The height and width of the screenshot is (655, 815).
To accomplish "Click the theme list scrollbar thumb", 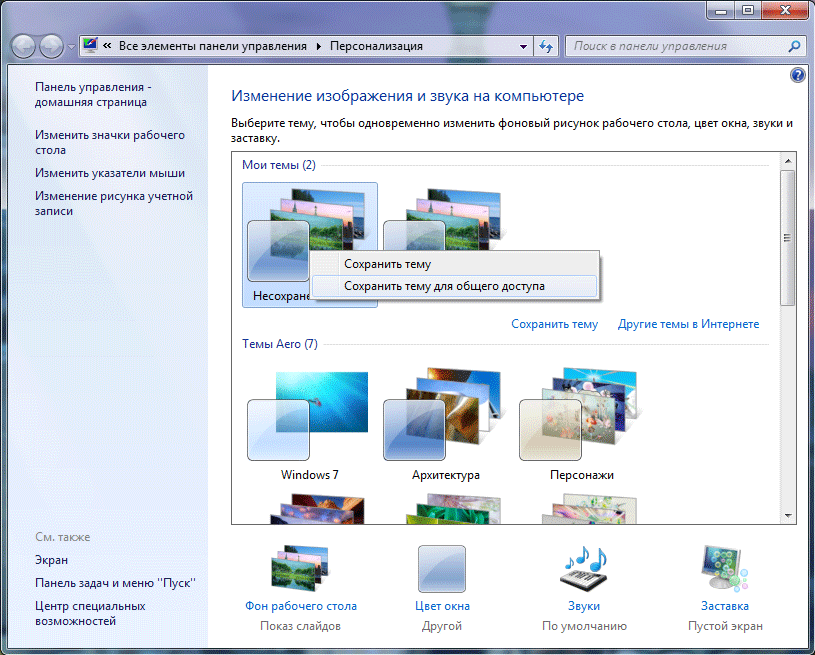I will (788, 238).
